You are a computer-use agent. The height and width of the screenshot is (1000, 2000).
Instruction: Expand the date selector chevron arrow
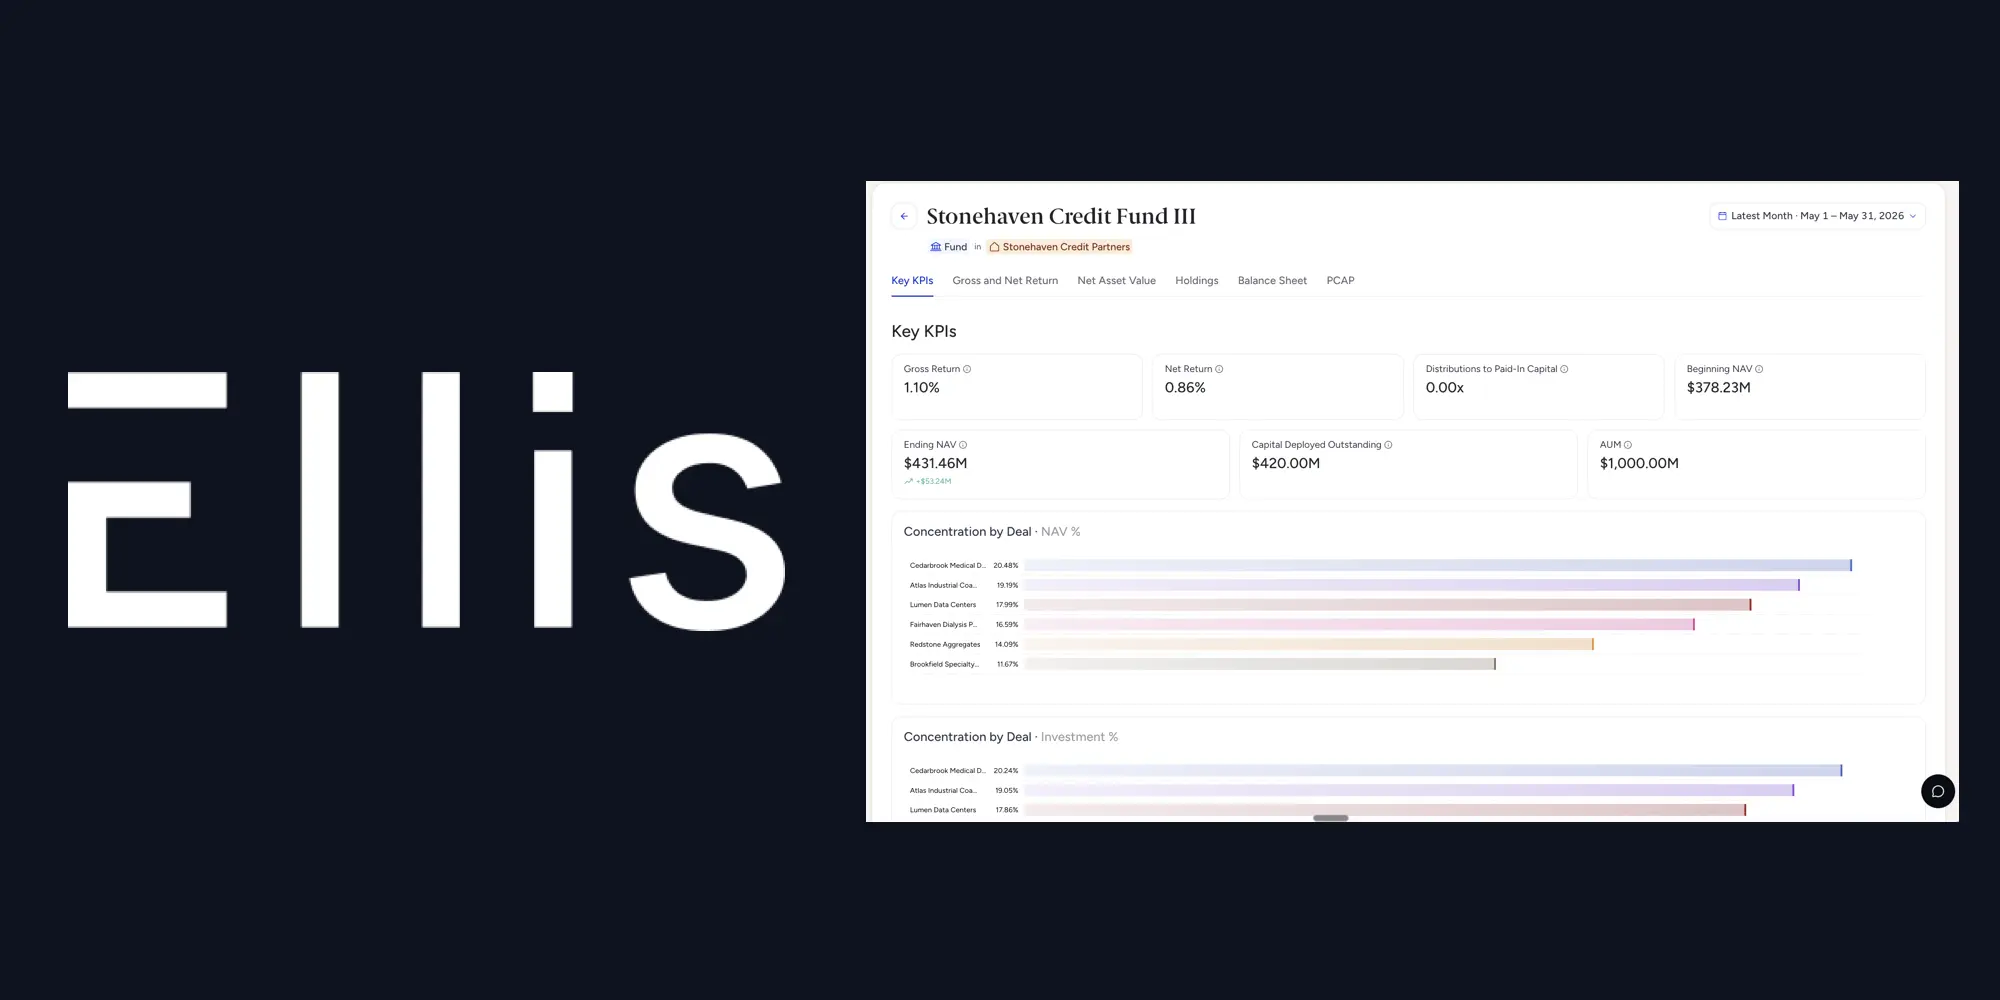click(x=1913, y=216)
